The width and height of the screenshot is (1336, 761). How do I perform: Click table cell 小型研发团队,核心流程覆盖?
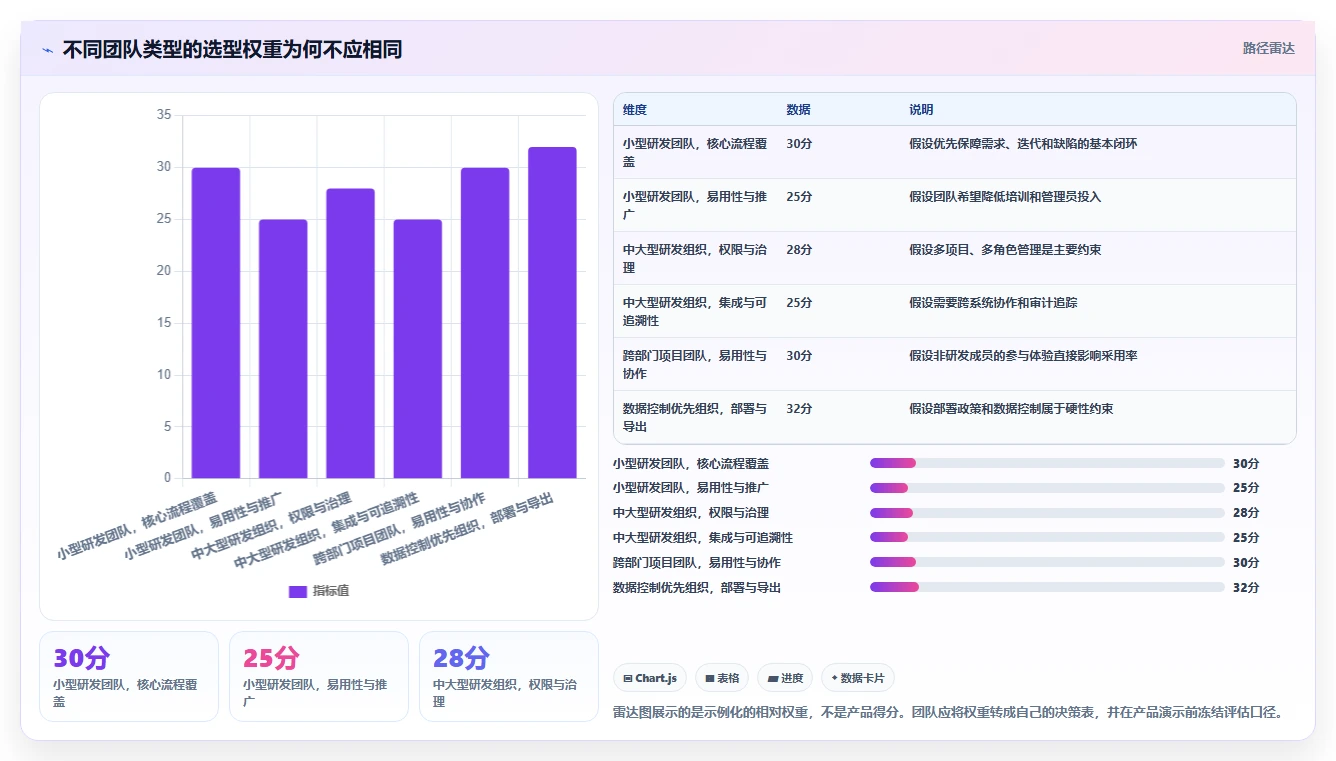pyautogui.click(x=695, y=152)
